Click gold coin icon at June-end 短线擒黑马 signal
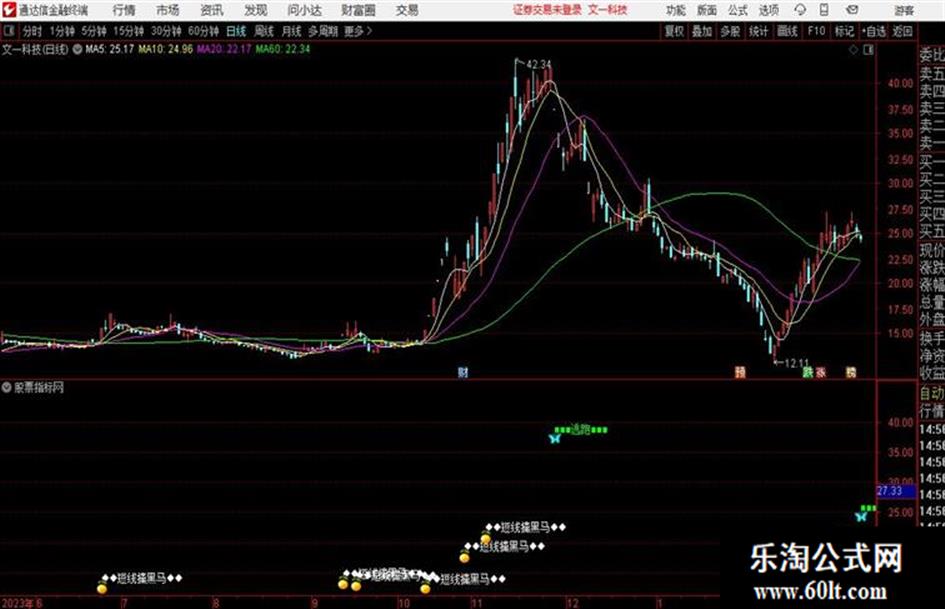This screenshot has width=945, height=609. (x=102, y=588)
